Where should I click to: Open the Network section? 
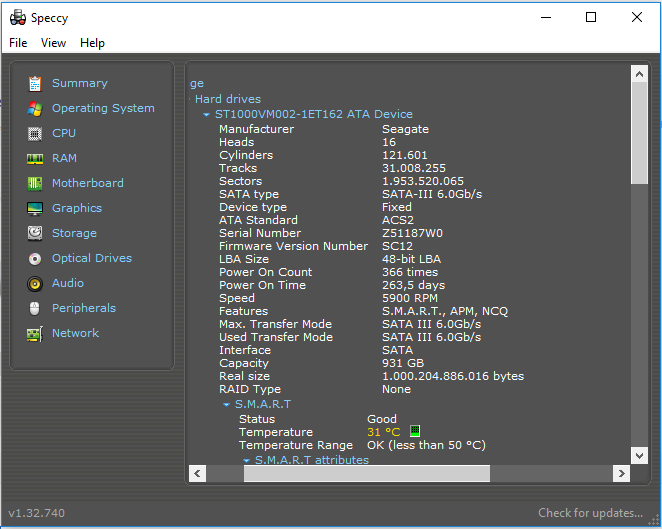pos(75,333)
